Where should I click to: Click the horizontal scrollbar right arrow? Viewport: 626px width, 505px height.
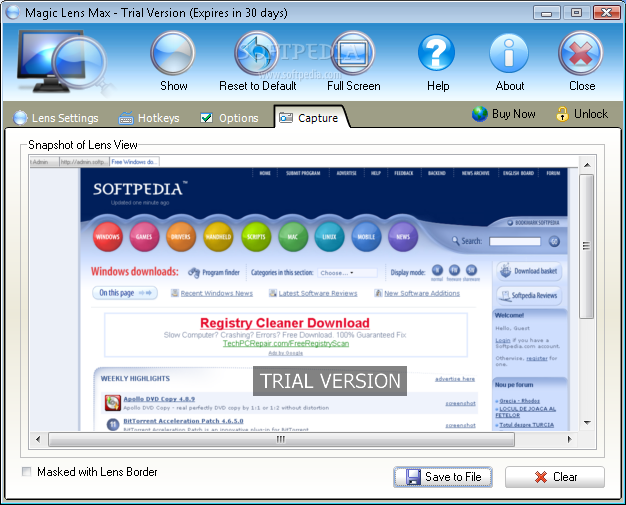[569, 439]
